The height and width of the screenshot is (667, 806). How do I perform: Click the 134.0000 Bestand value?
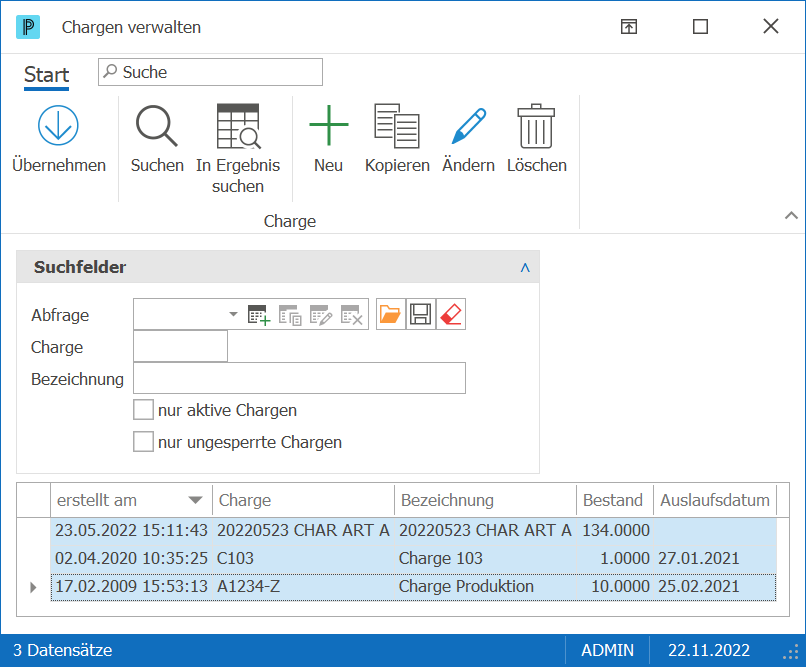615,530
